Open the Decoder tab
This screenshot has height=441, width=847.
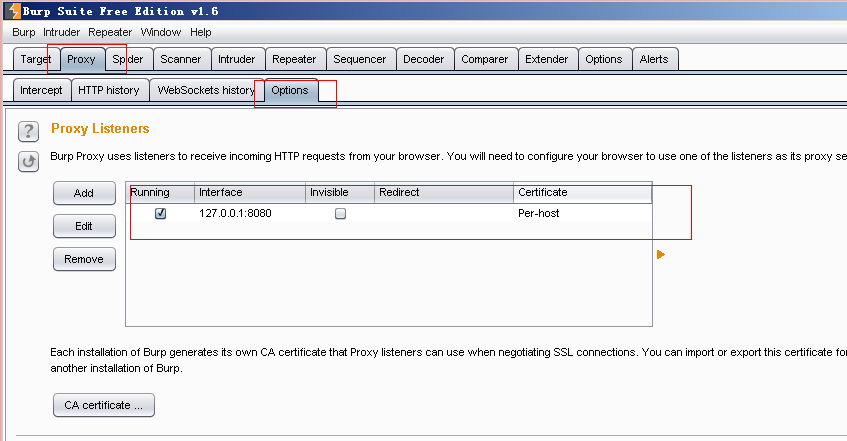[x=424, y=59]
